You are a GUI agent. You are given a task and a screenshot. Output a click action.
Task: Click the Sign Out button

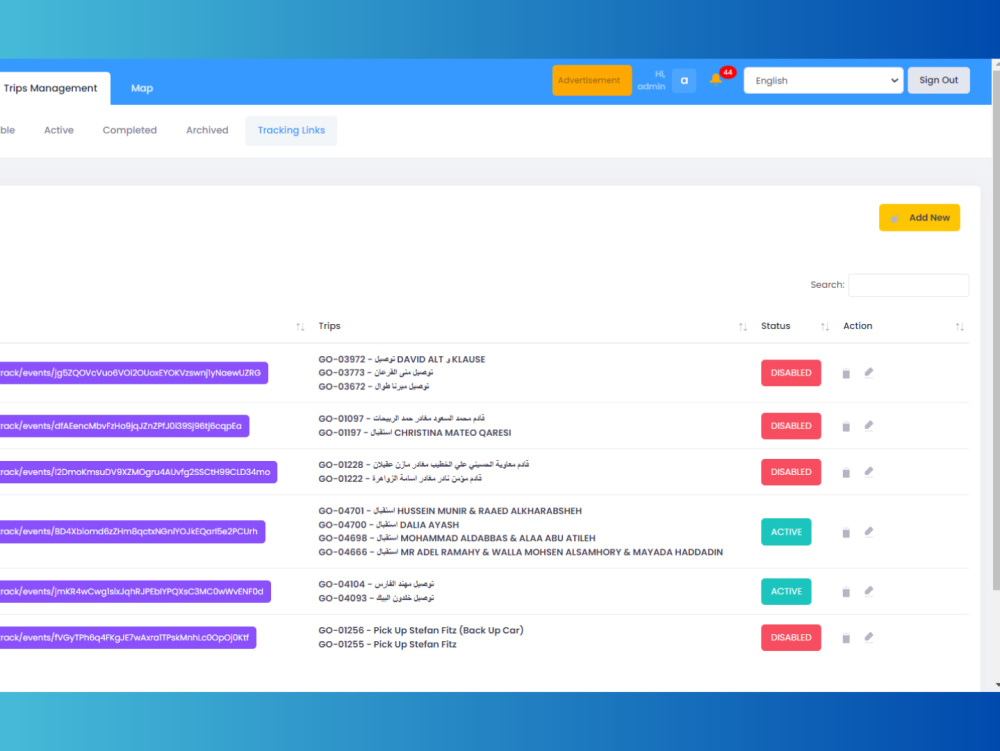938,80
